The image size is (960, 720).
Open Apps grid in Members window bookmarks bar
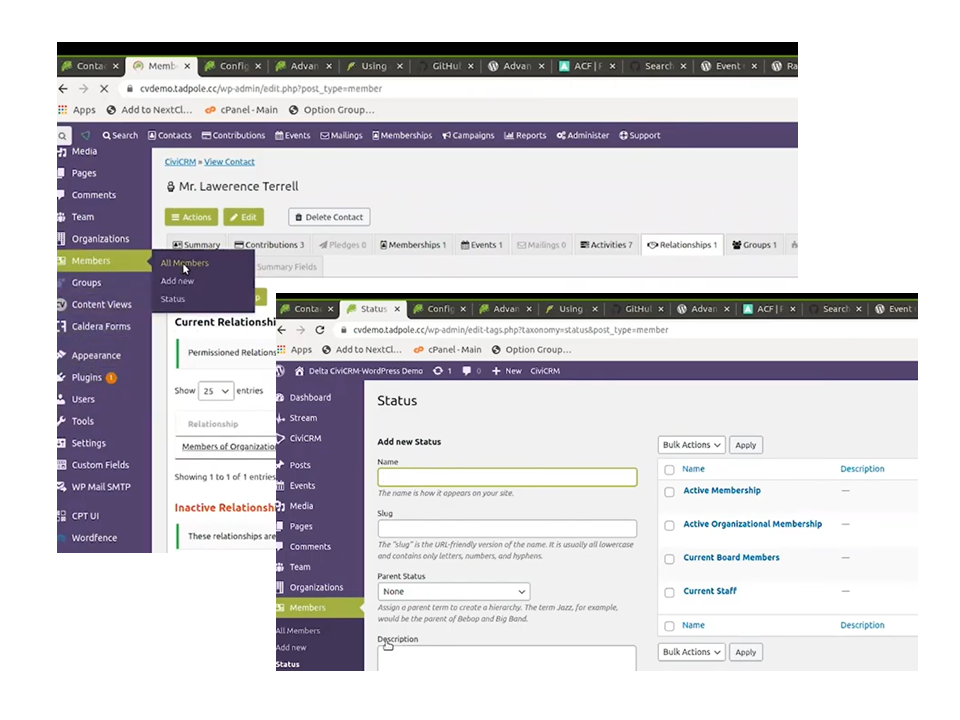tap(77, 110)
